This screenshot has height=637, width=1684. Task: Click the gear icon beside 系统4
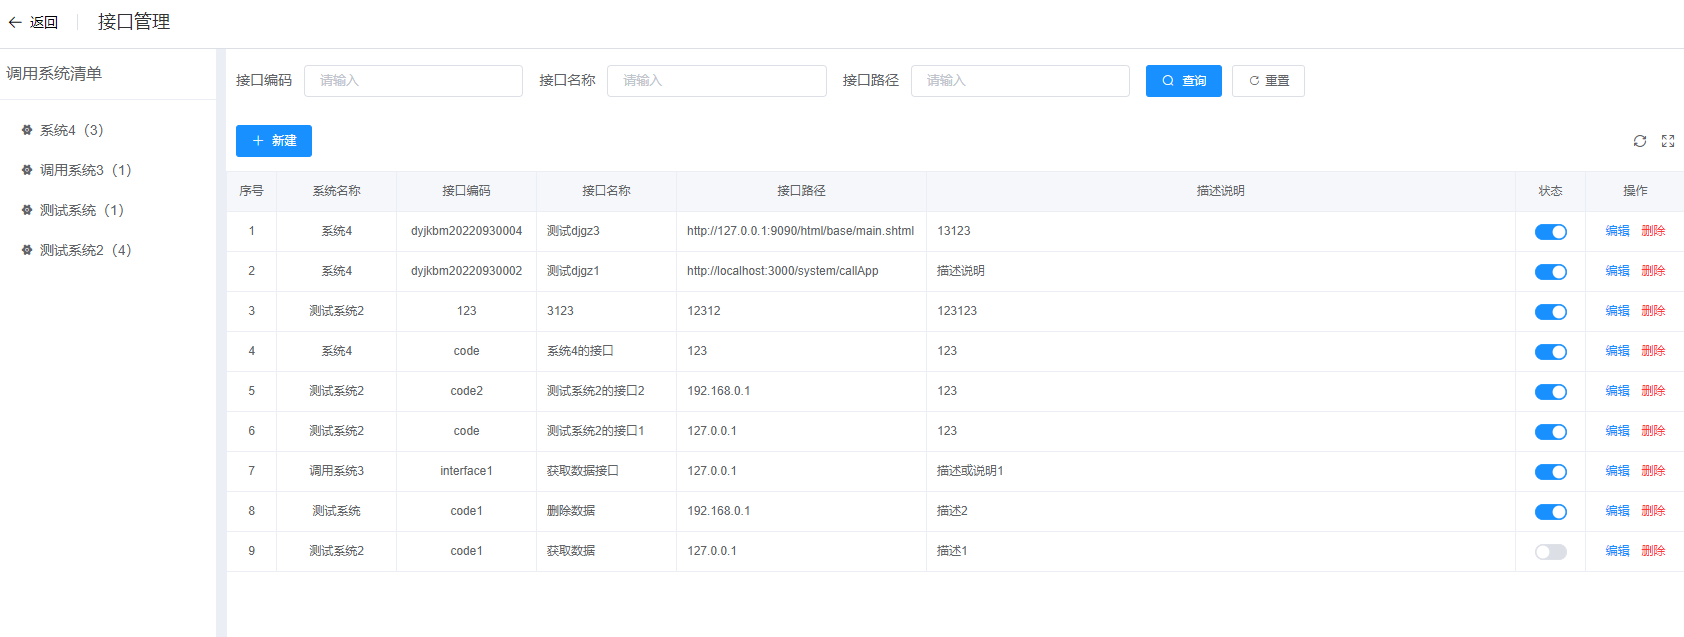click(x=27, y=130)
